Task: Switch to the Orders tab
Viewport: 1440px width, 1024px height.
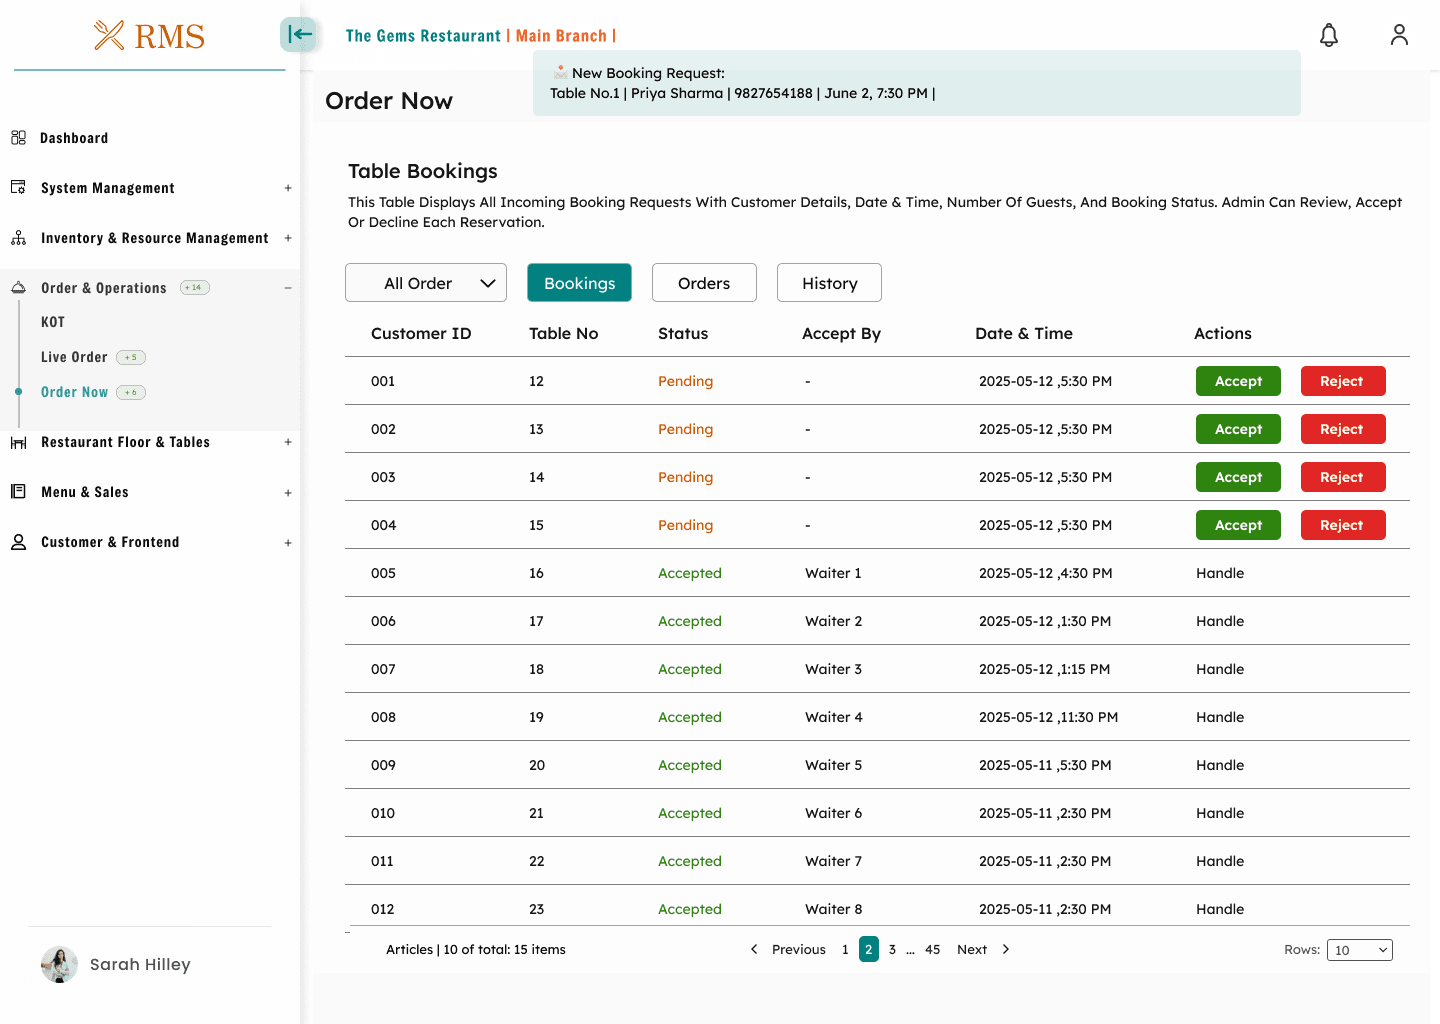Action: click(x=704, y=283)
